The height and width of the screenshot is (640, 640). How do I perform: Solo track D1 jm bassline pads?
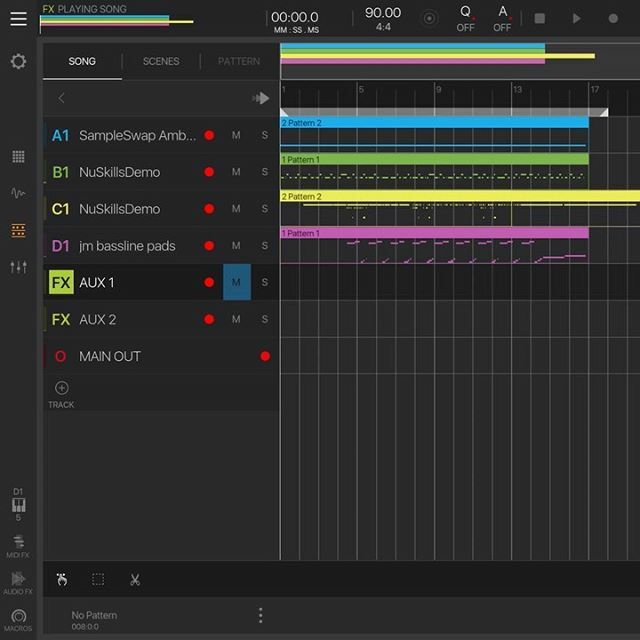265,245
